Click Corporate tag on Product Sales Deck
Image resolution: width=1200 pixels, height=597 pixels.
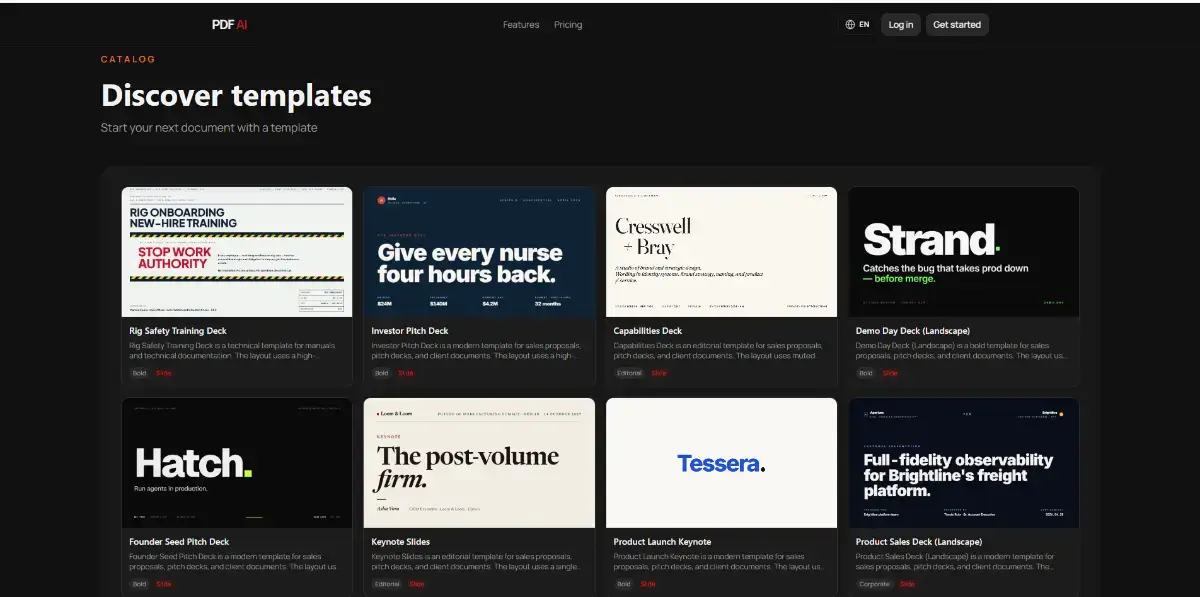click(875, 584)
